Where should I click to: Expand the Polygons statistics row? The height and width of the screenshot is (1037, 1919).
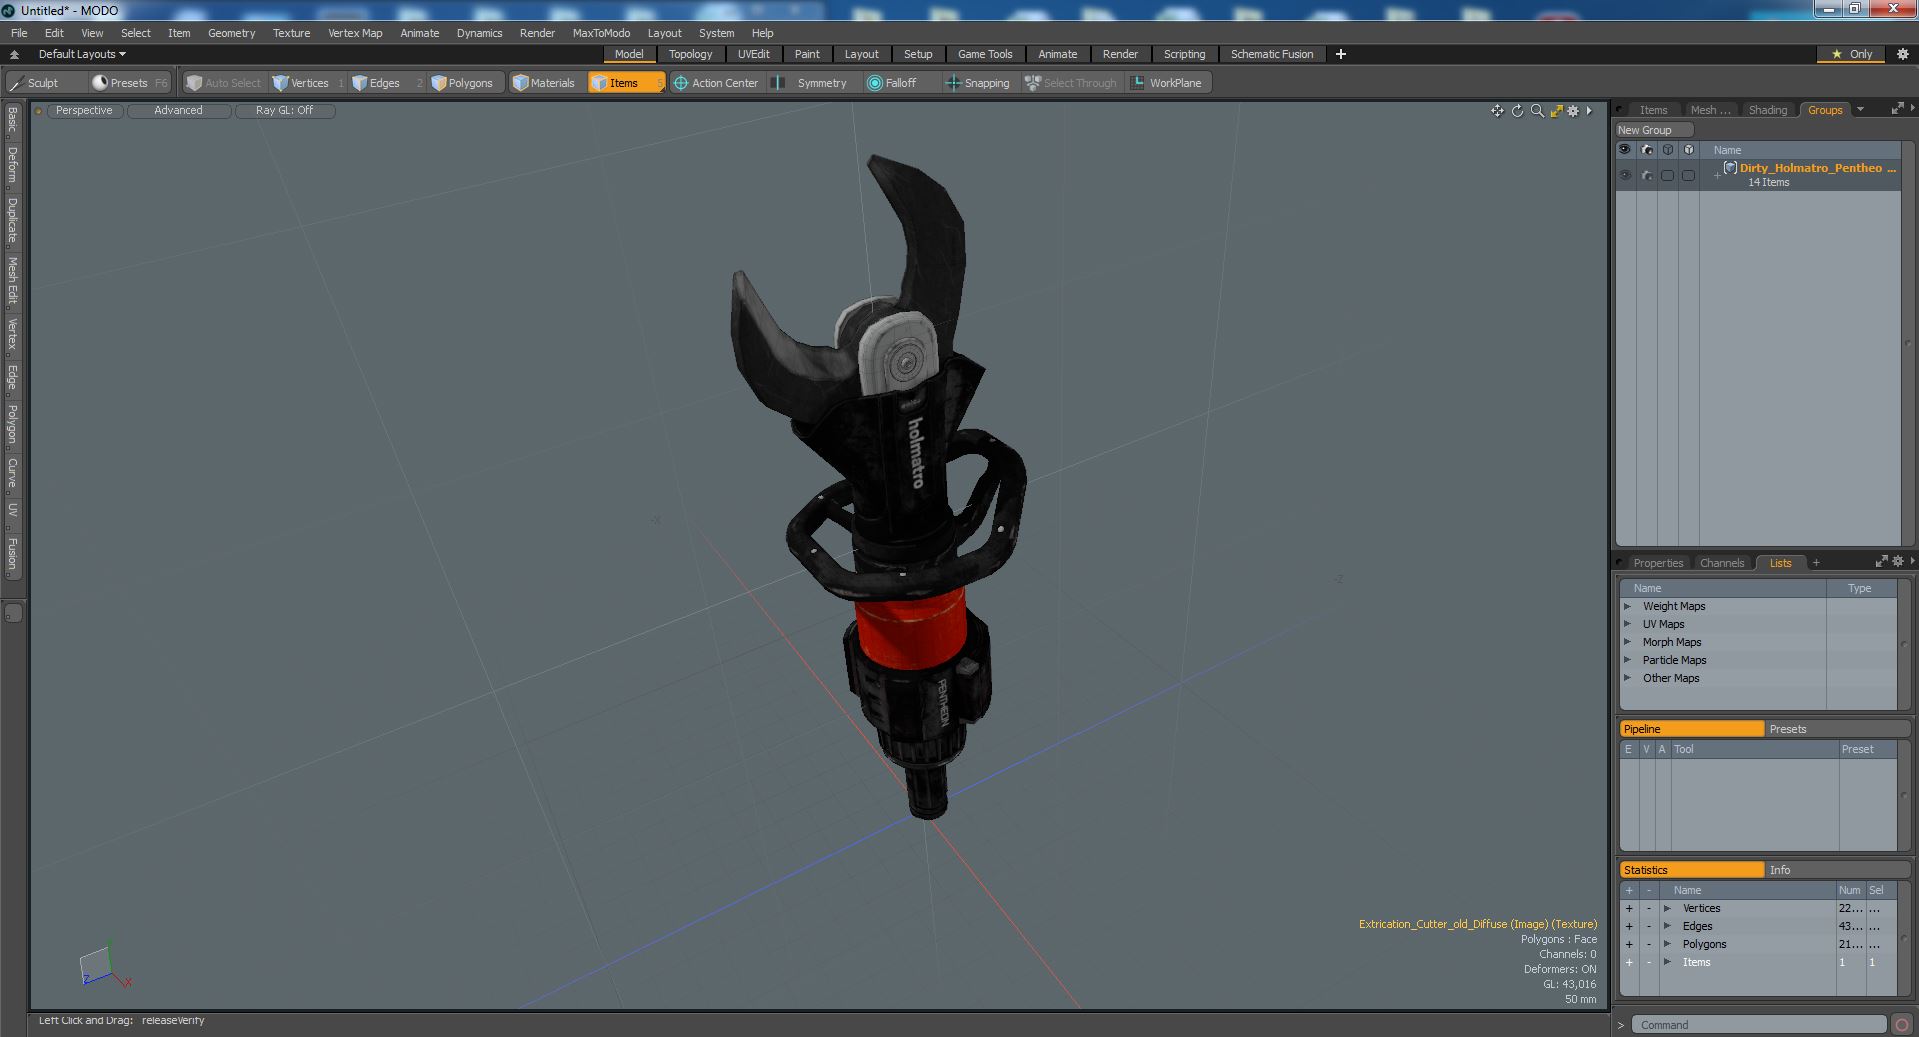pos(1667,944)
